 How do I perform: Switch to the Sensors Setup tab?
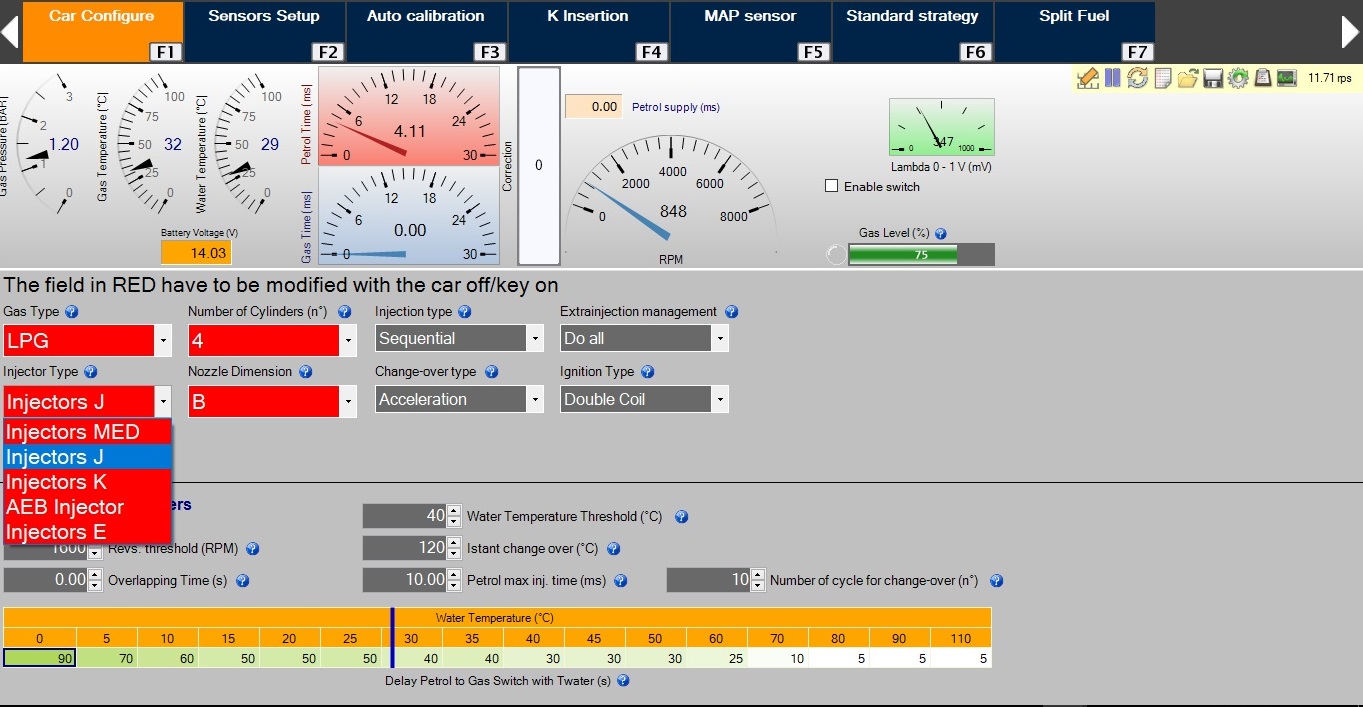[264, 17]
